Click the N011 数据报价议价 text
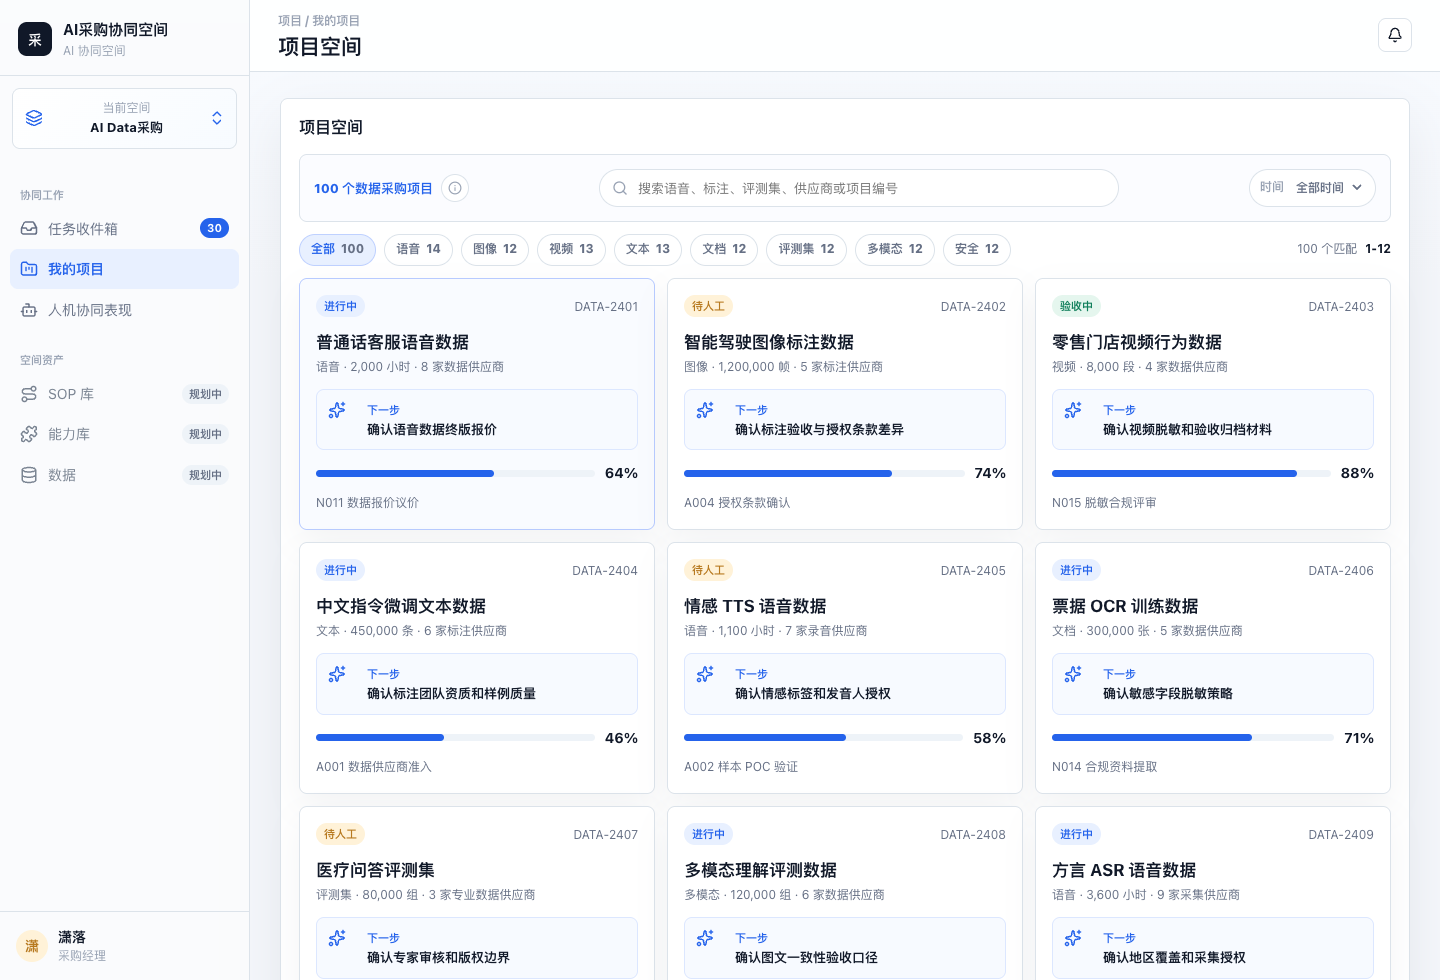This screenshot has height=980, width=1440. pos(367,503)
